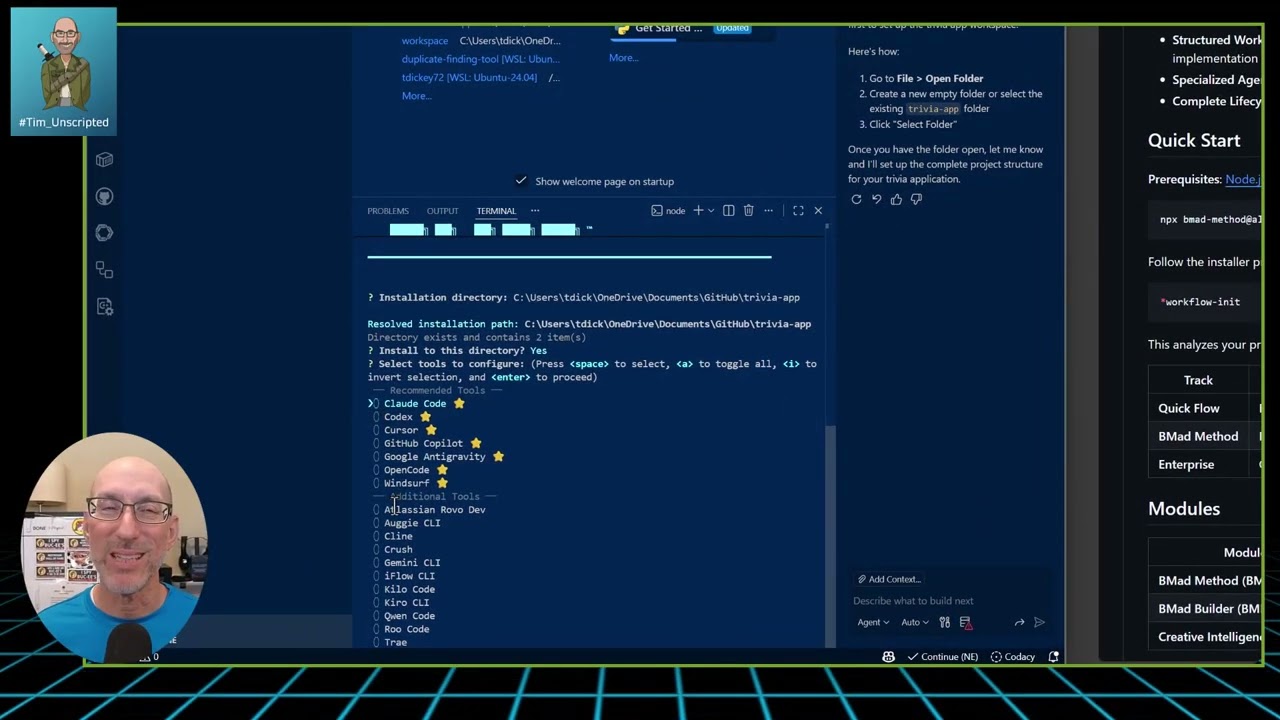Select the Kilo Code tool option
The width and height of the screenshot is (1280, 720).
409,590
